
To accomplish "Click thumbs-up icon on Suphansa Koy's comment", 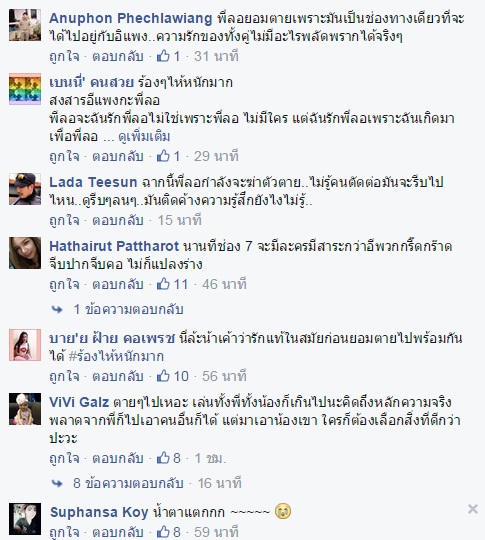I will 163,532.
